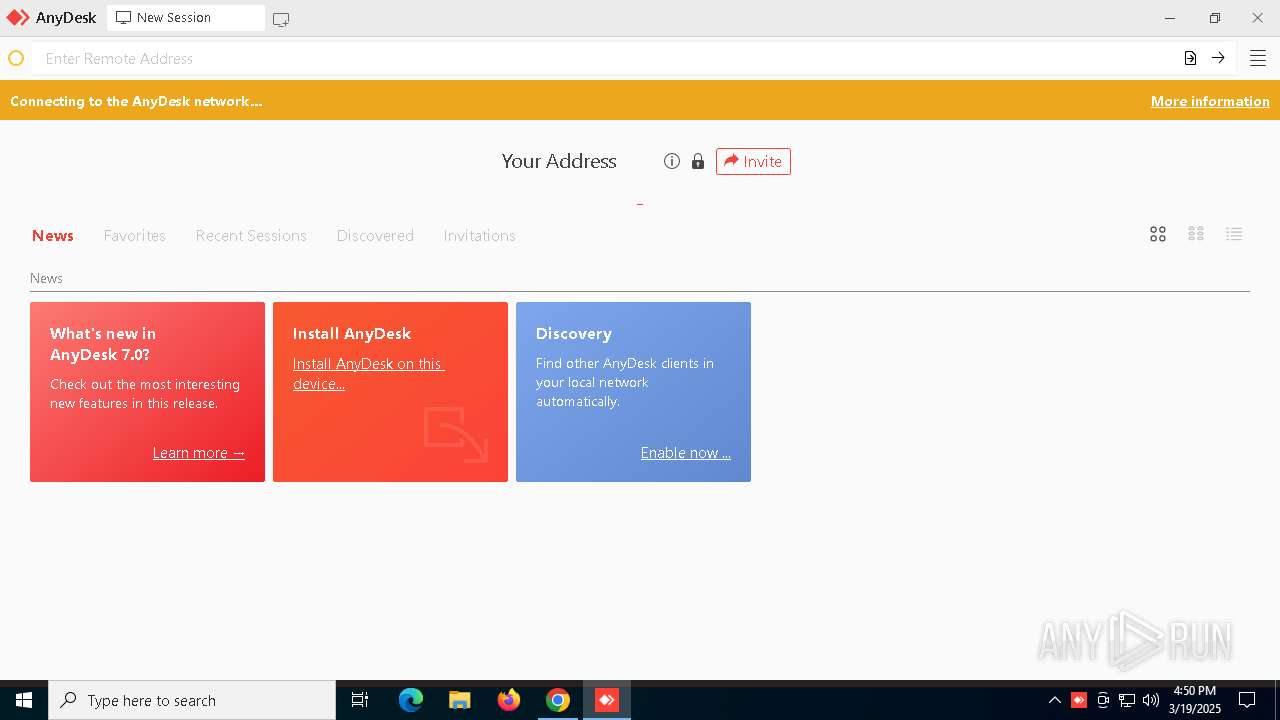Click the Install AnyDesk card heading
Image resolution: width=1280 pixels, height=720 pixels.
point(352,334)
